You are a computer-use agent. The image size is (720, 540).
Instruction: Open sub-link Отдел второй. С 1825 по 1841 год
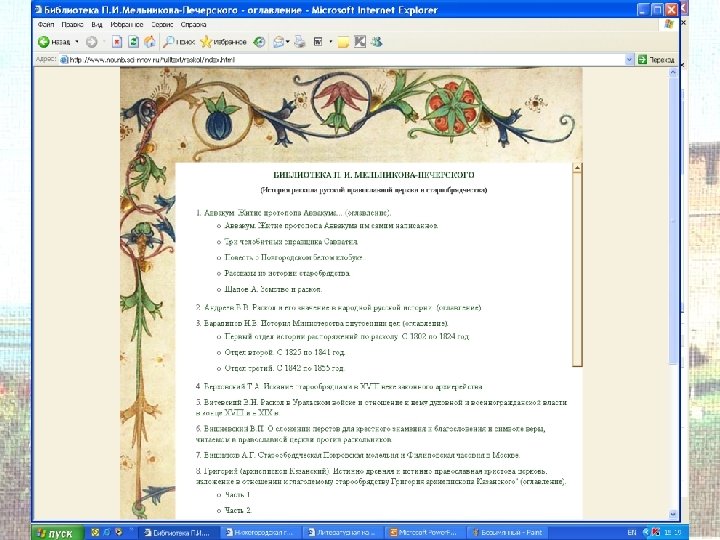pos(285,352)
